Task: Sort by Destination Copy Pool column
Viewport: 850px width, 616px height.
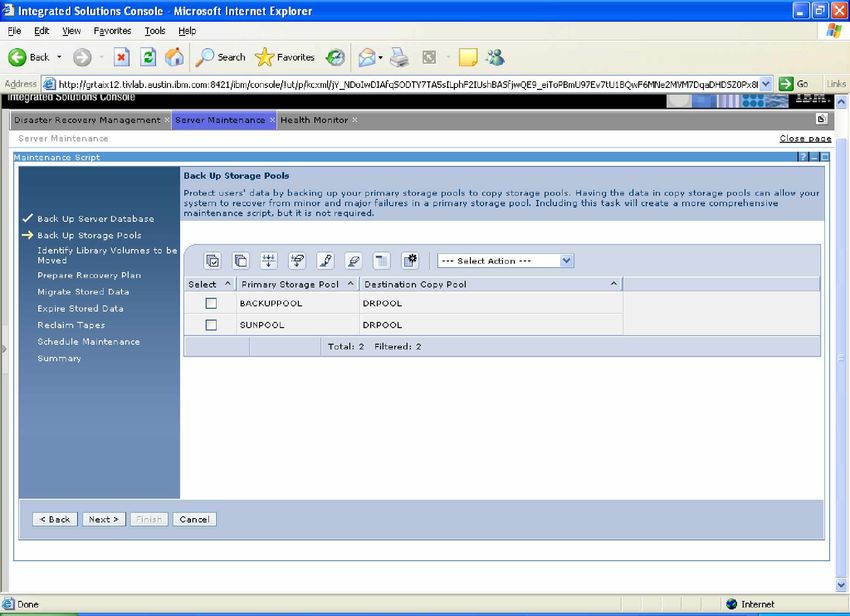Action: coord(491,284)
